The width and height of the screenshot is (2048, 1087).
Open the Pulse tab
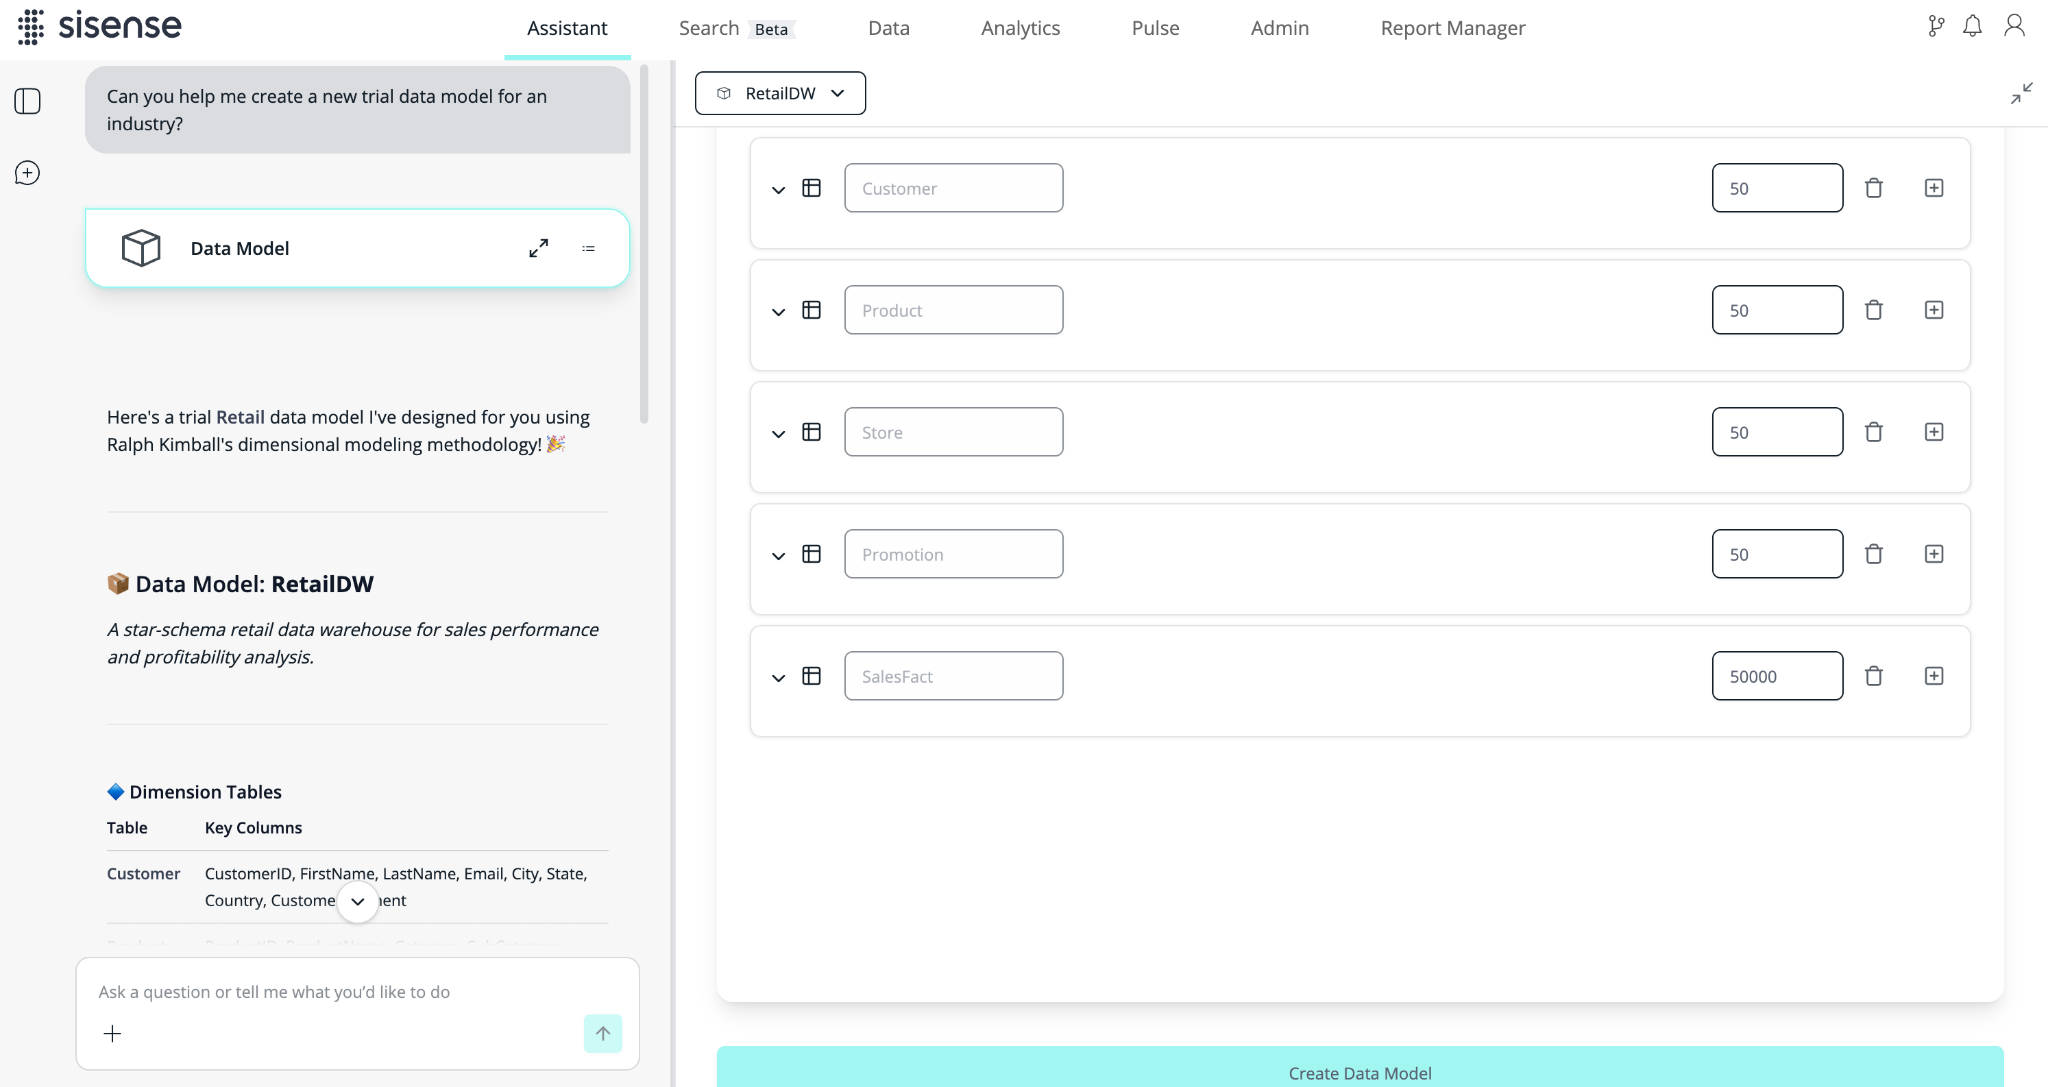[x=1155, y=28]
